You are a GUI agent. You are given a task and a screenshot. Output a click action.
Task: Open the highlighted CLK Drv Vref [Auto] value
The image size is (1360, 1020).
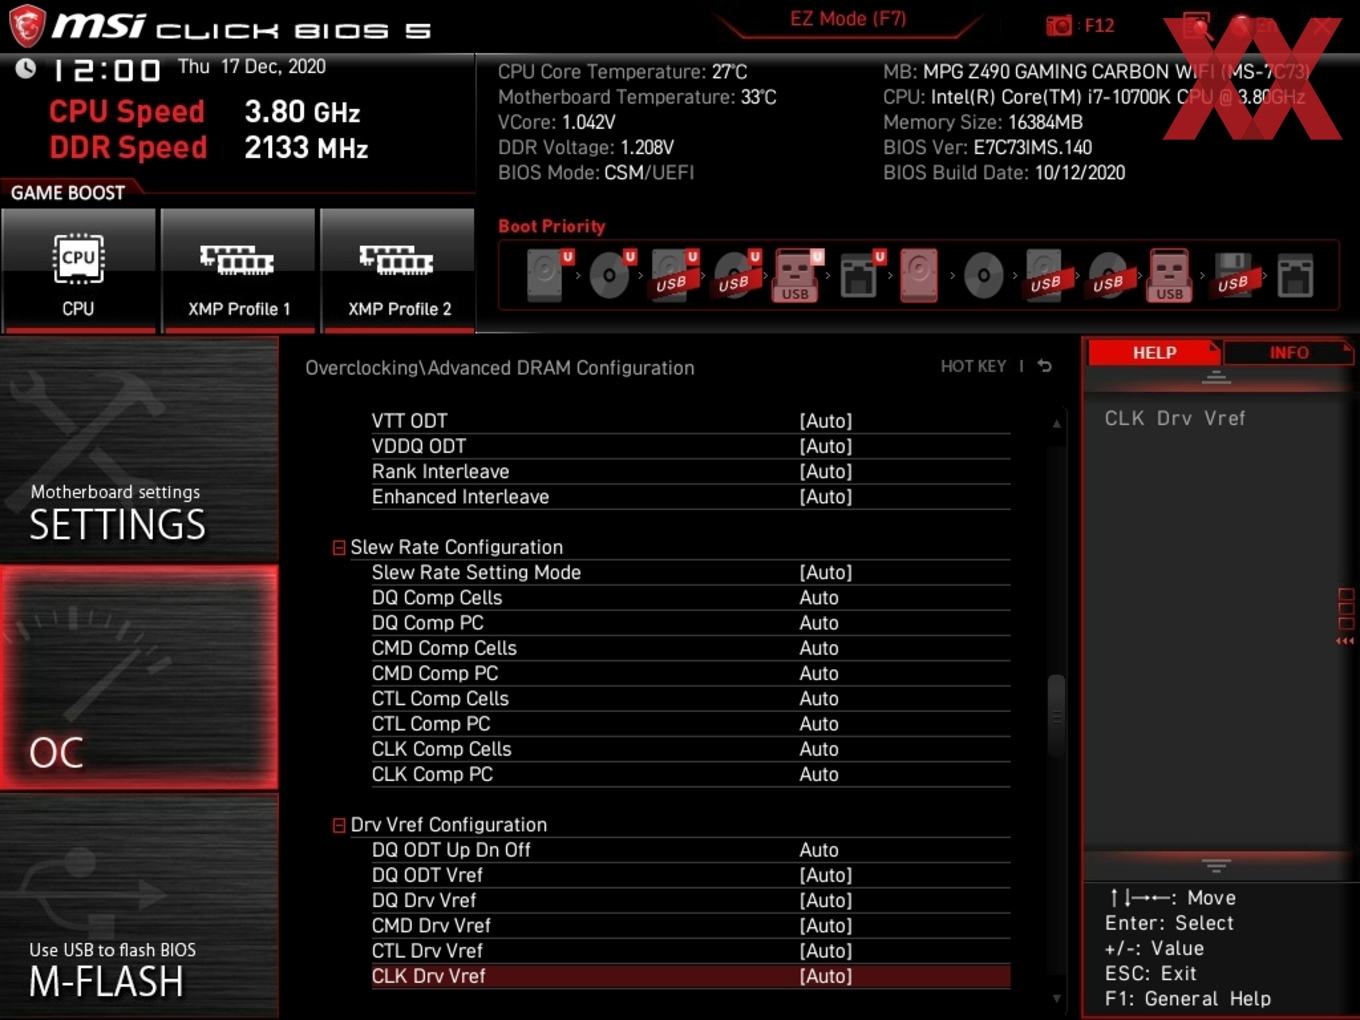826,976
